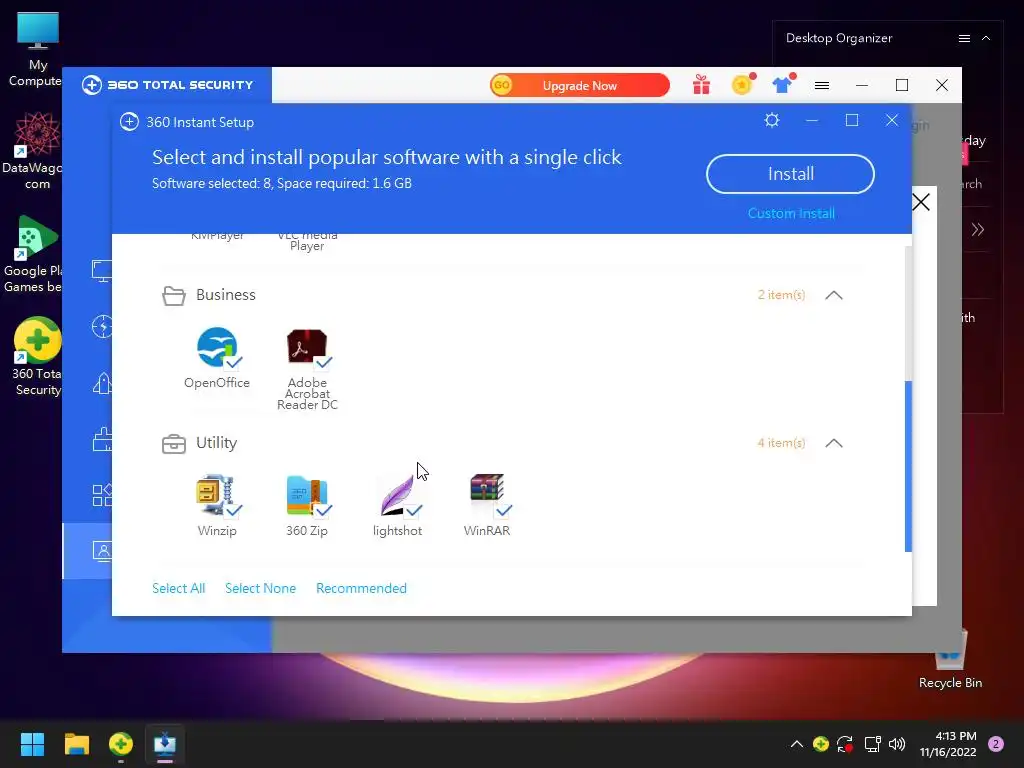Image resolution: width=1024 pixels, height=768 pixels.
Task: Uncheck the lightshot checkbox
Action: [x=413, y=510]
